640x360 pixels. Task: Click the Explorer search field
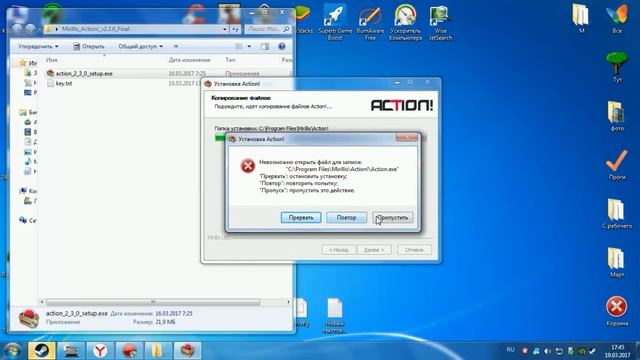[268, 29]
